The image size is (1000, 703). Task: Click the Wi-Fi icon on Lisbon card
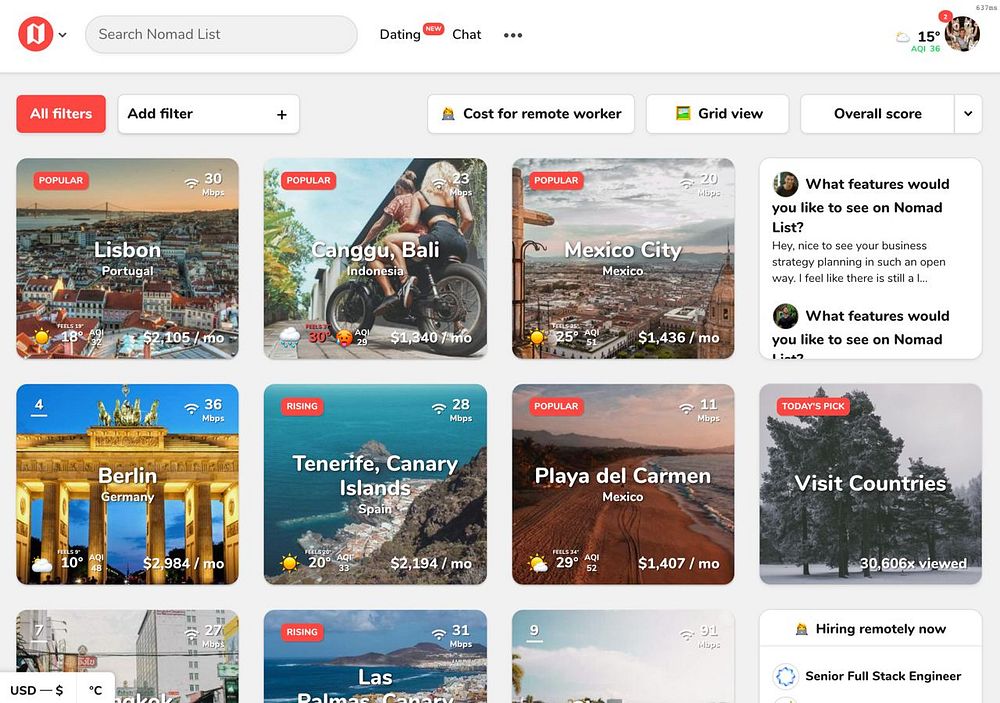(191, 183)
